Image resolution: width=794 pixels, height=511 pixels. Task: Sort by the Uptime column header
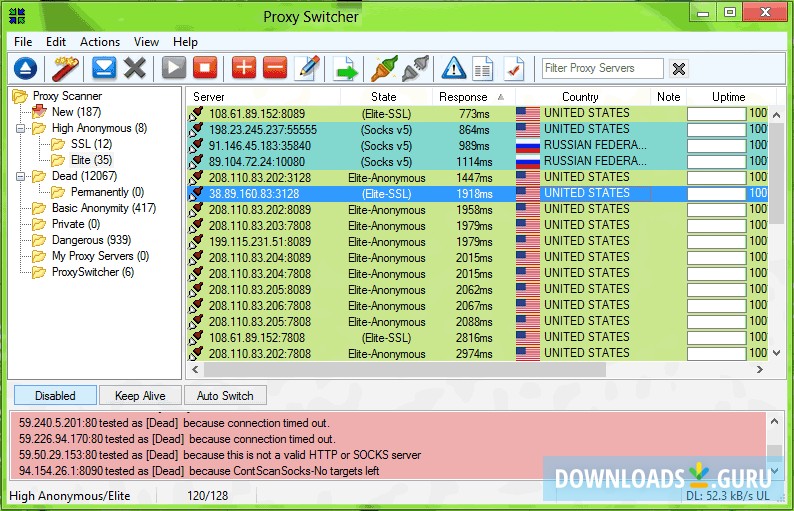[x=729, y=97]
